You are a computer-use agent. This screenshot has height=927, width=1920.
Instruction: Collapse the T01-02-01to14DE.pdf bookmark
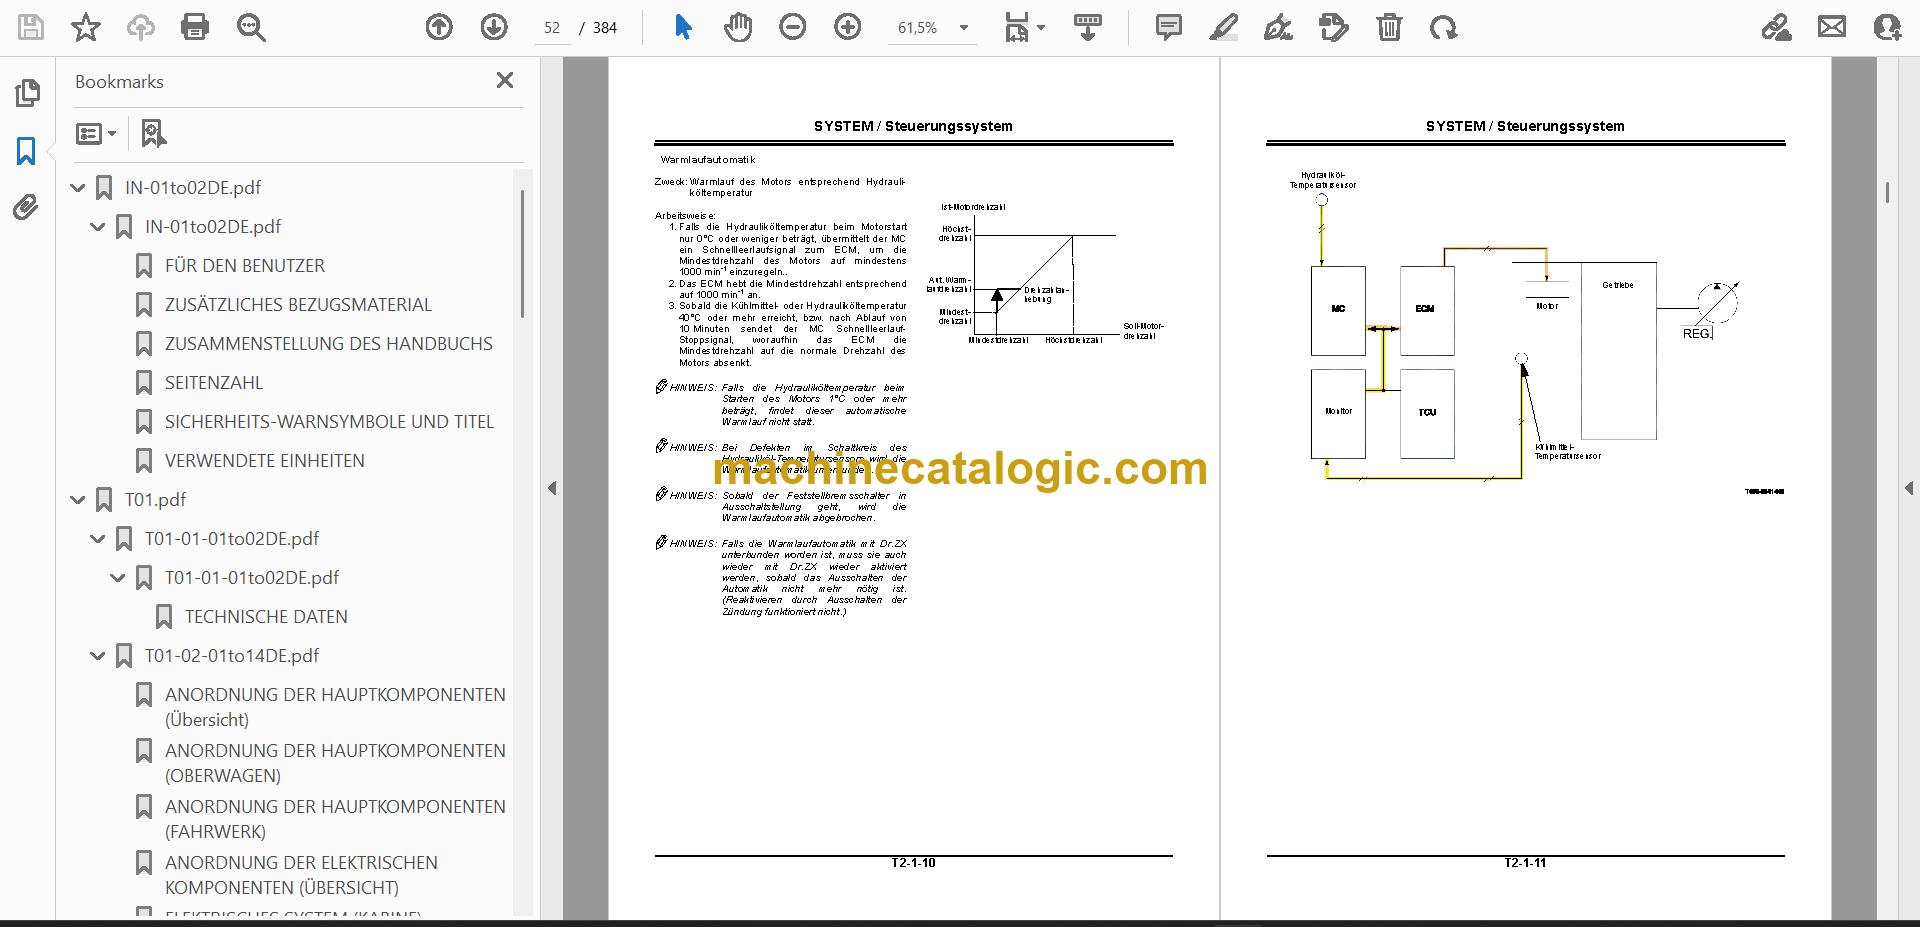tap(98, 656)
